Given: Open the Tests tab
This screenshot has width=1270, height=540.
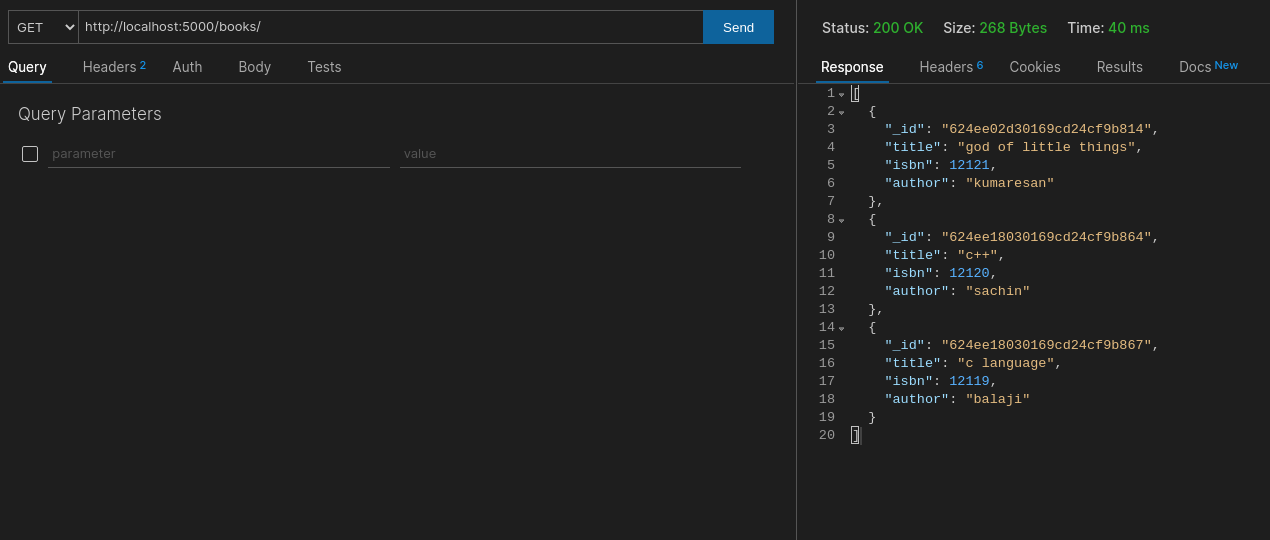Looking at the screenshot, I should pyautogui.click(x=324, y=67).
